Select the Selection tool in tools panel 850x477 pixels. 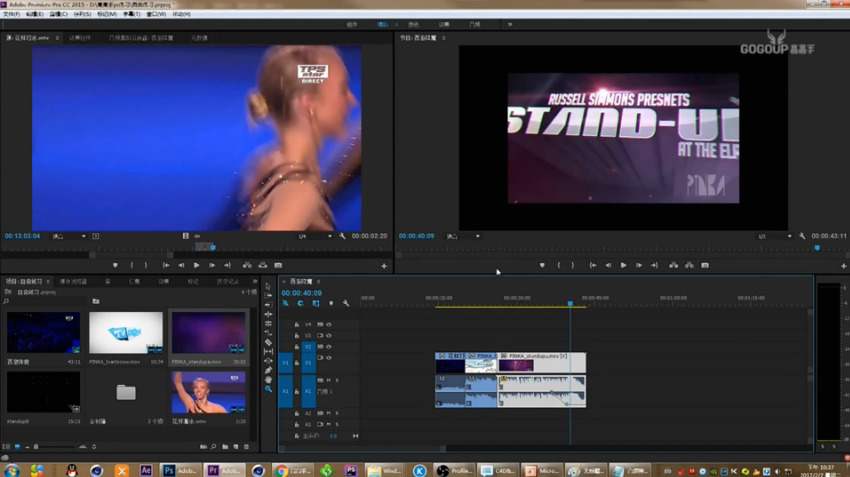pyautogui.click(x=268, y=286)
